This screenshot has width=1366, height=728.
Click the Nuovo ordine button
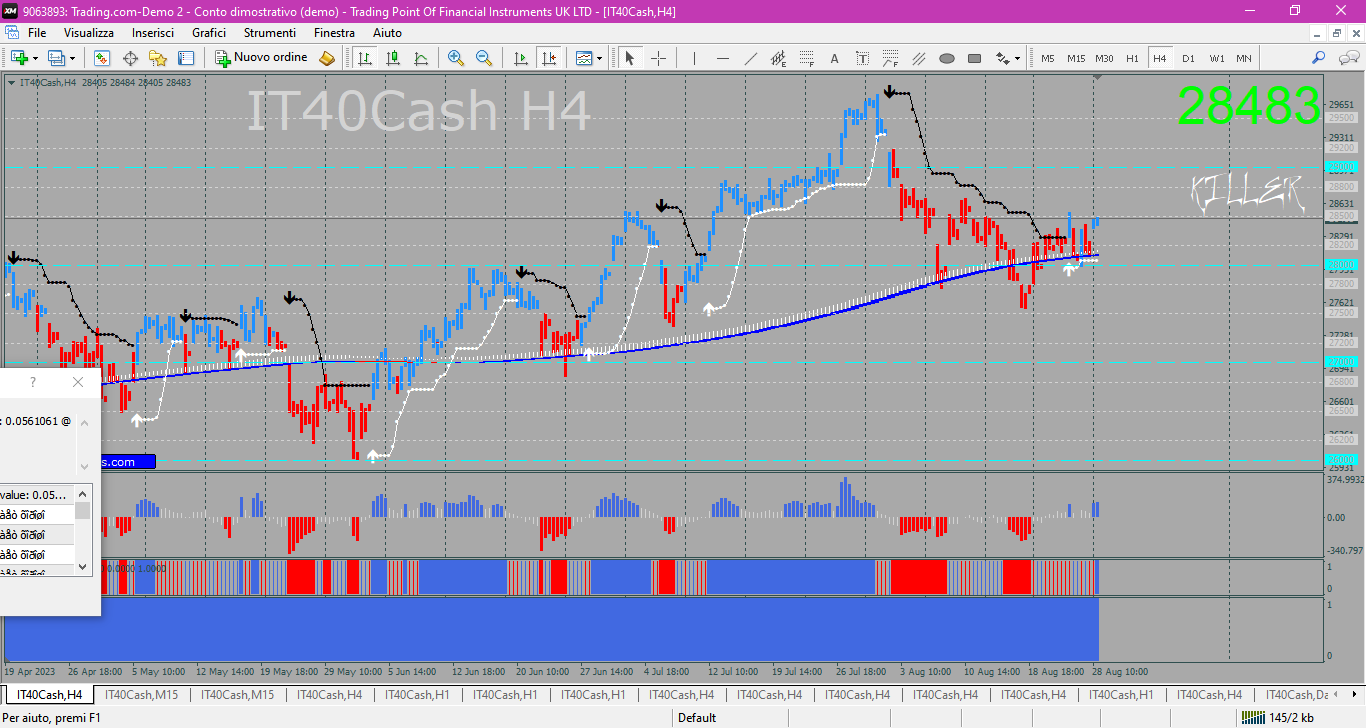click(x=262, y=58)
